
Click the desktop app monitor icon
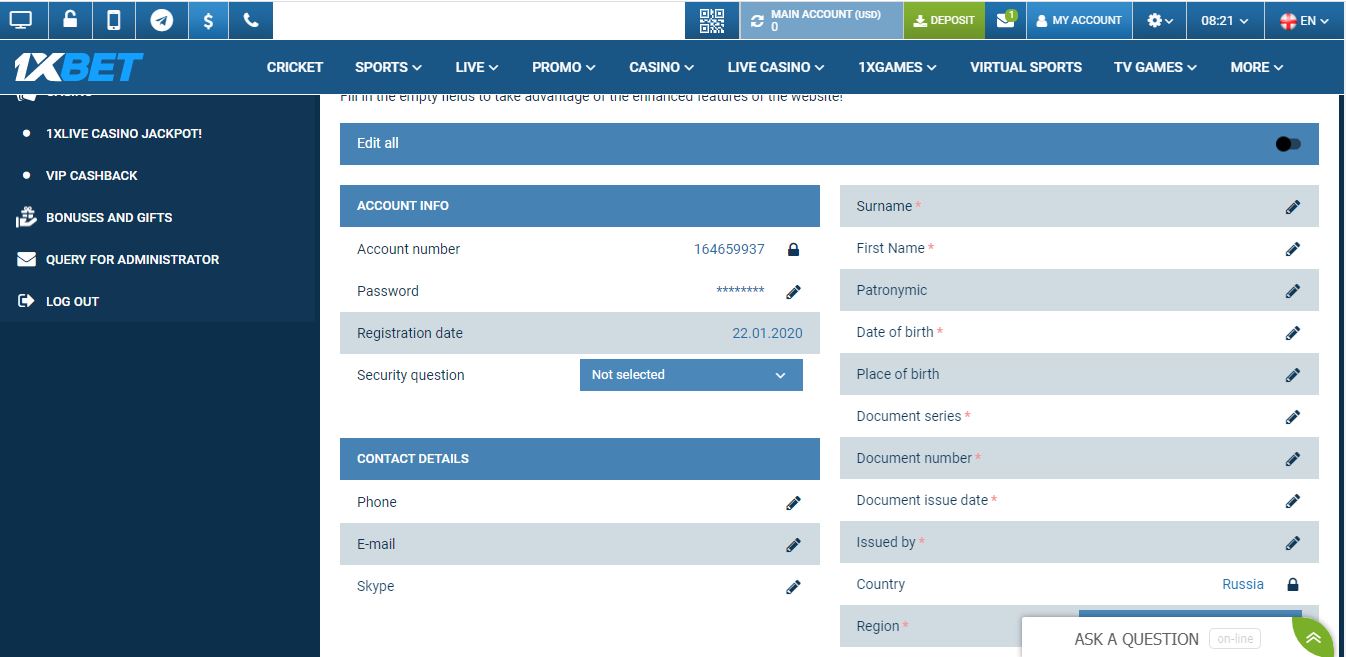21,20
